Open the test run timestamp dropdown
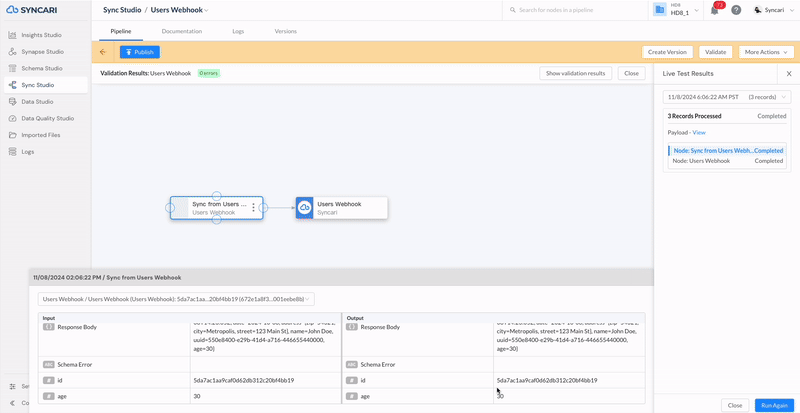The height and width of the screenshot is (413, 800). tap(727, 97)
